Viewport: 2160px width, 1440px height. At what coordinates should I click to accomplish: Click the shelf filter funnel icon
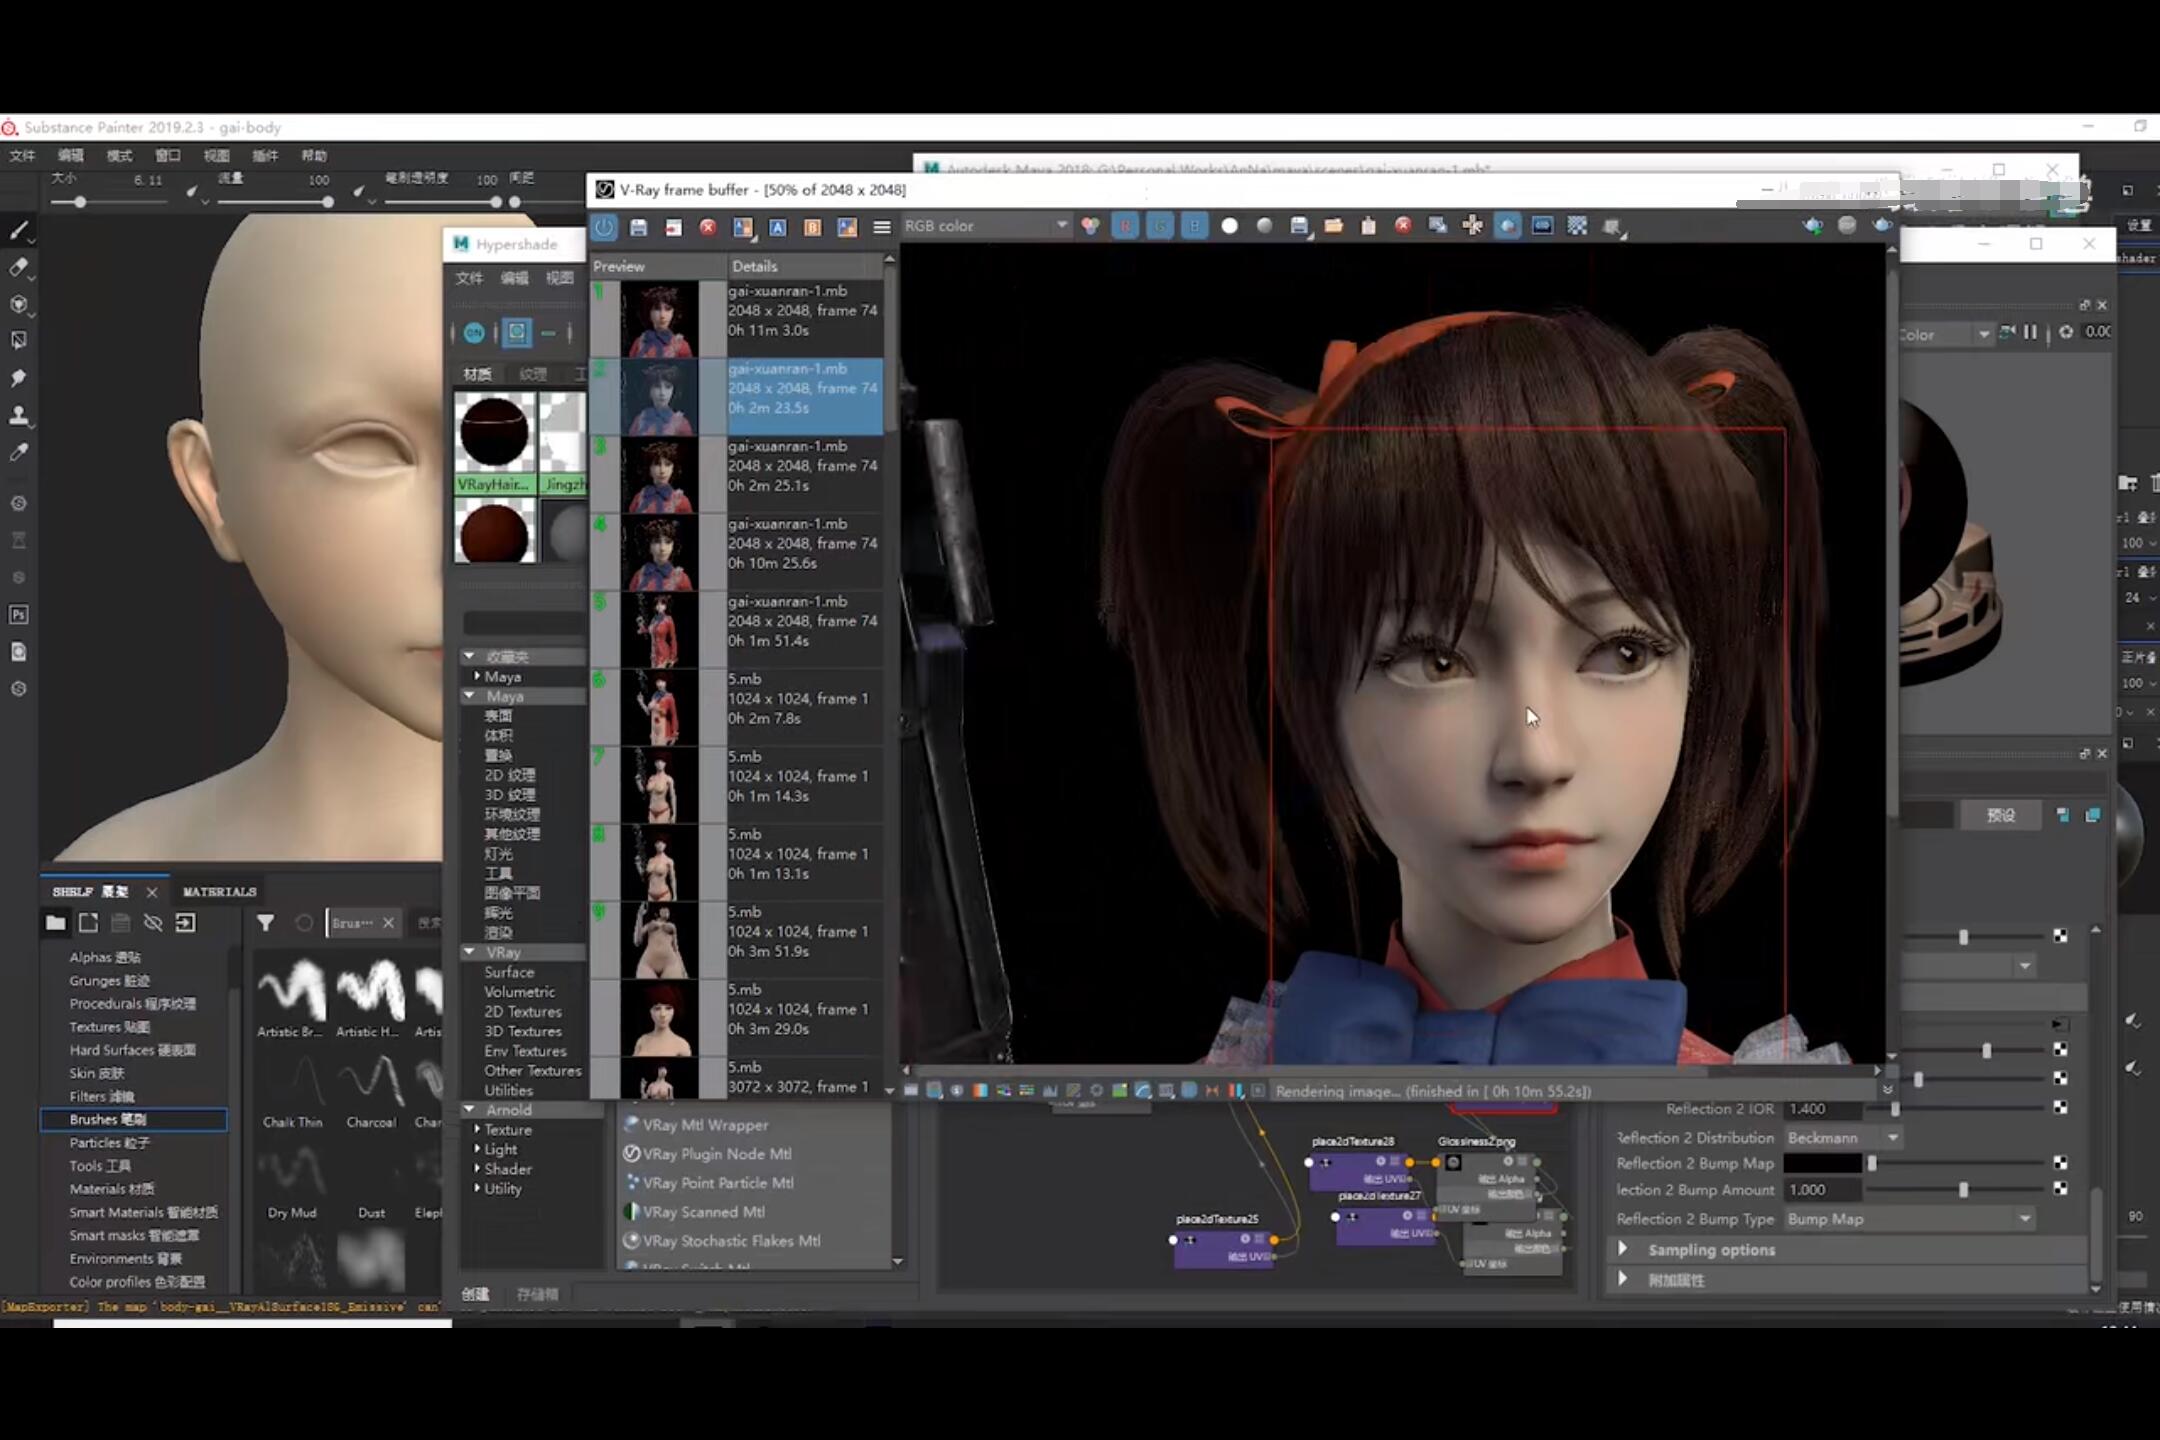265,923
